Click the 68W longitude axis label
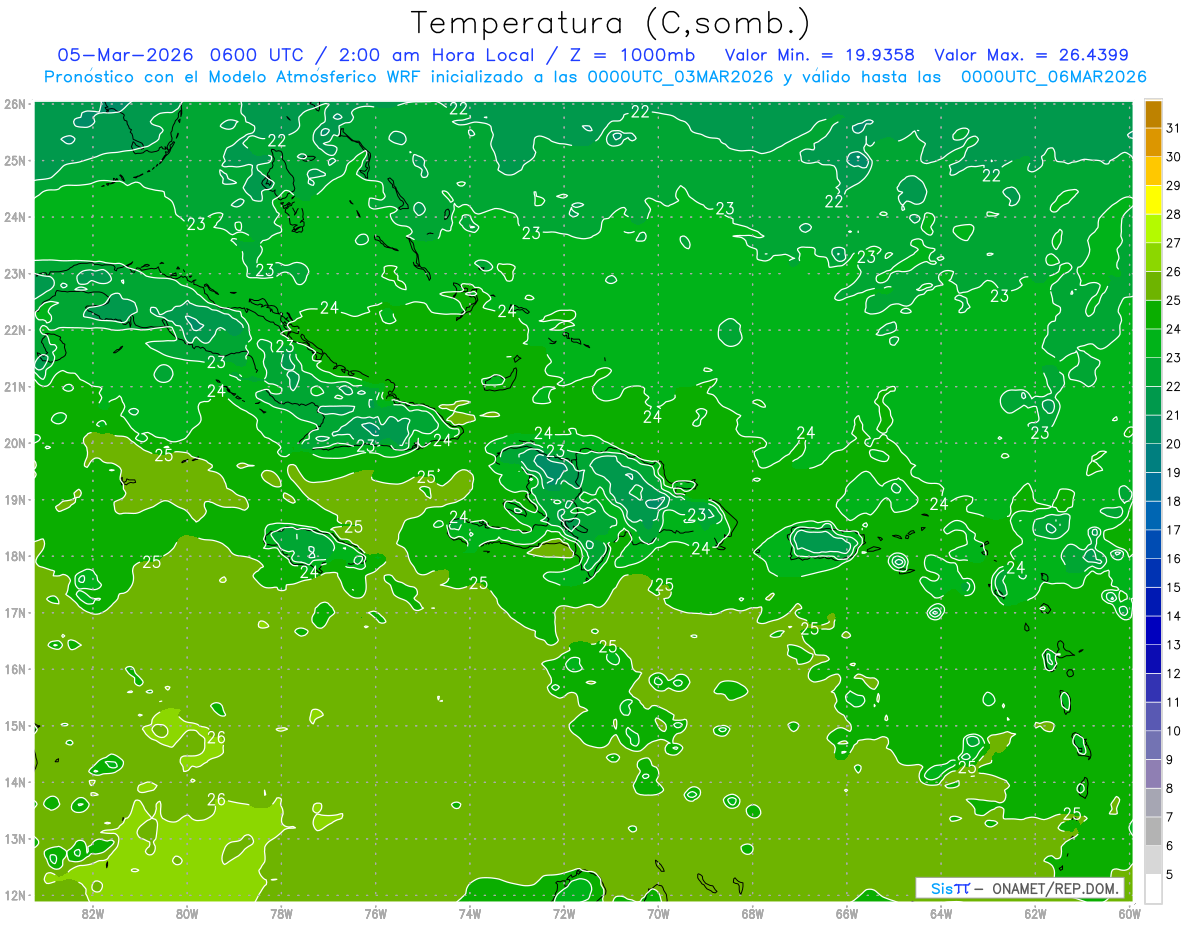Viewport: 1200px width, 927px height. pos(753,913)
